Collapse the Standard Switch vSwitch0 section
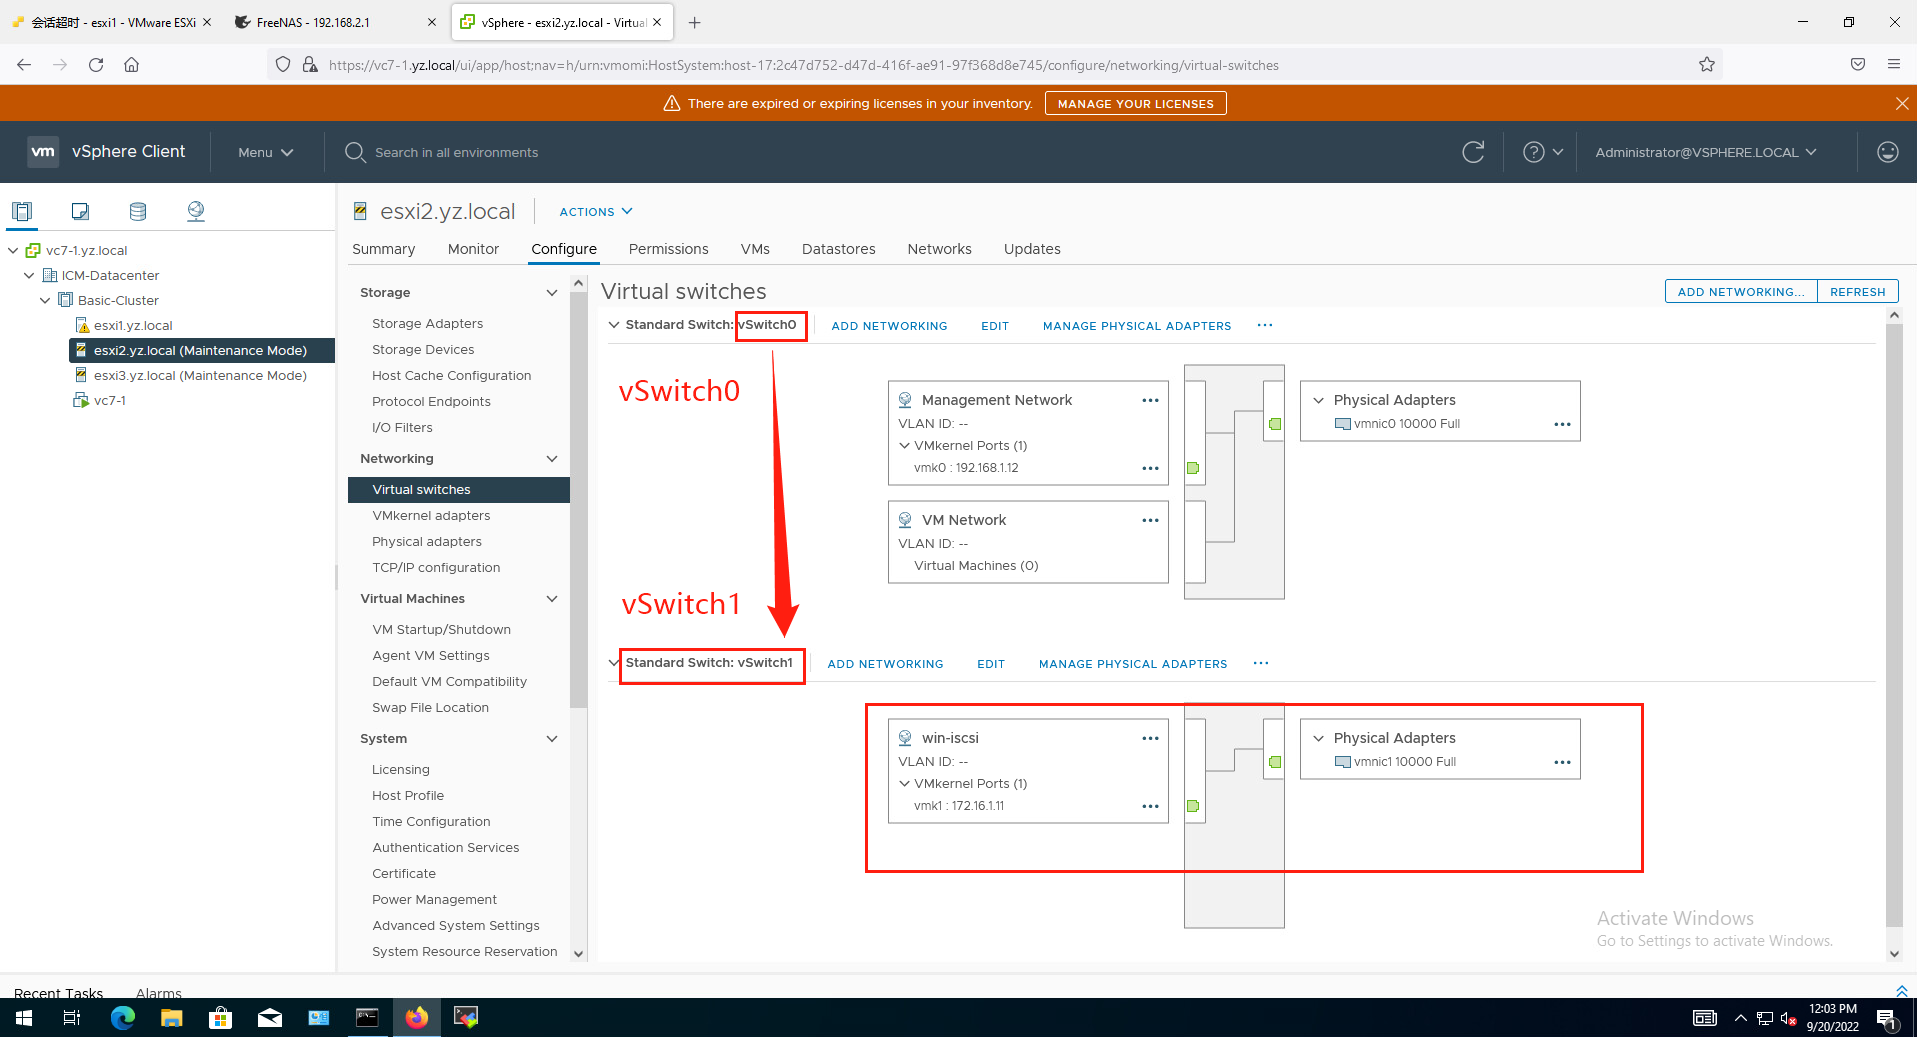 click(613, 324)
